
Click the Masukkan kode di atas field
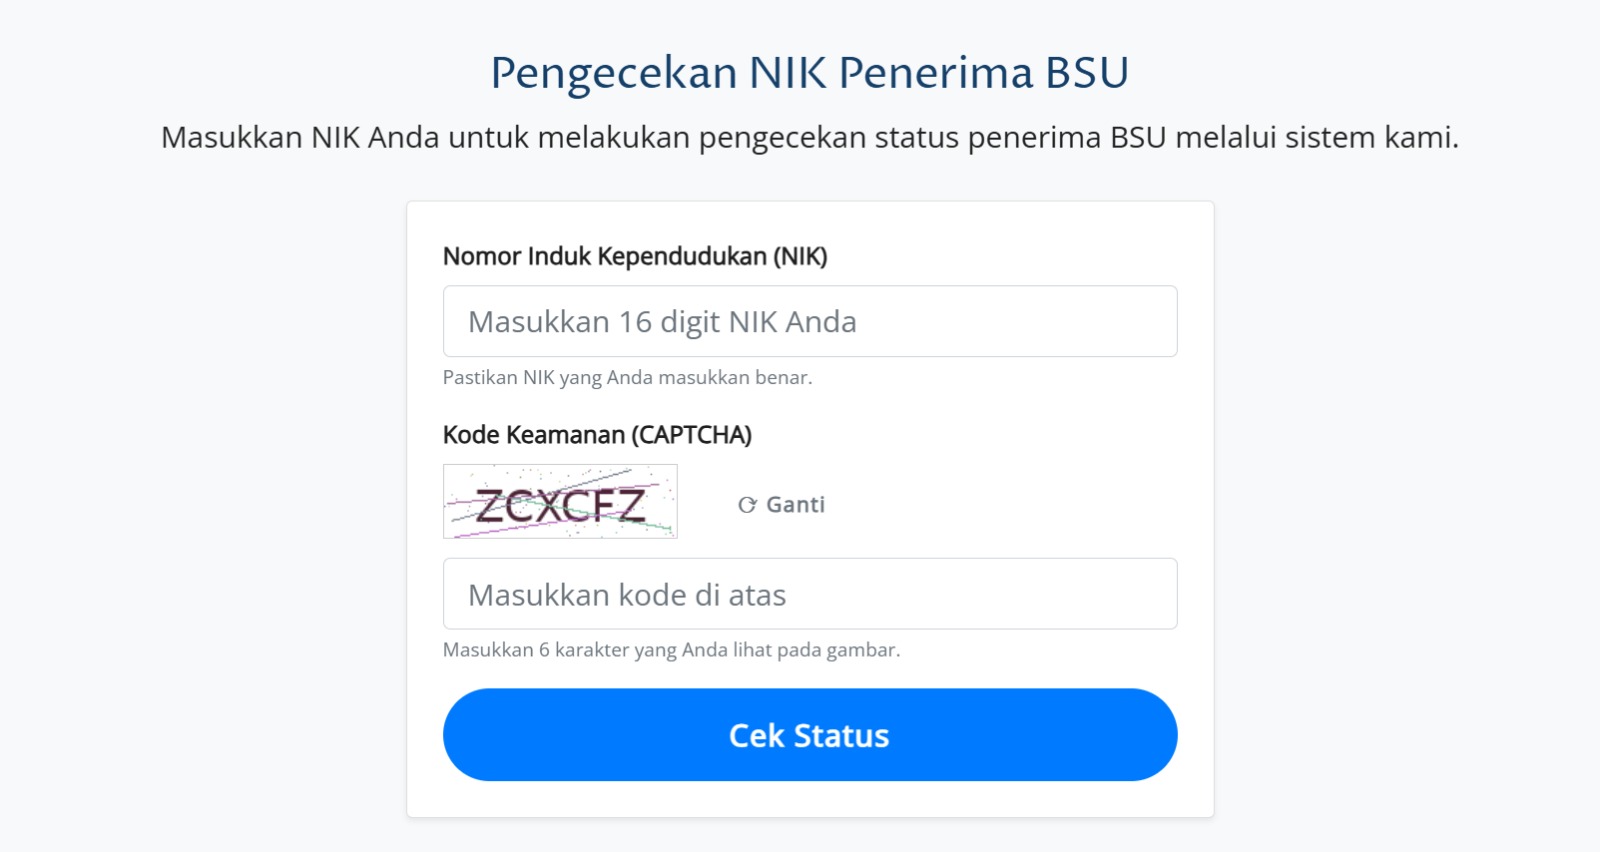810,593
